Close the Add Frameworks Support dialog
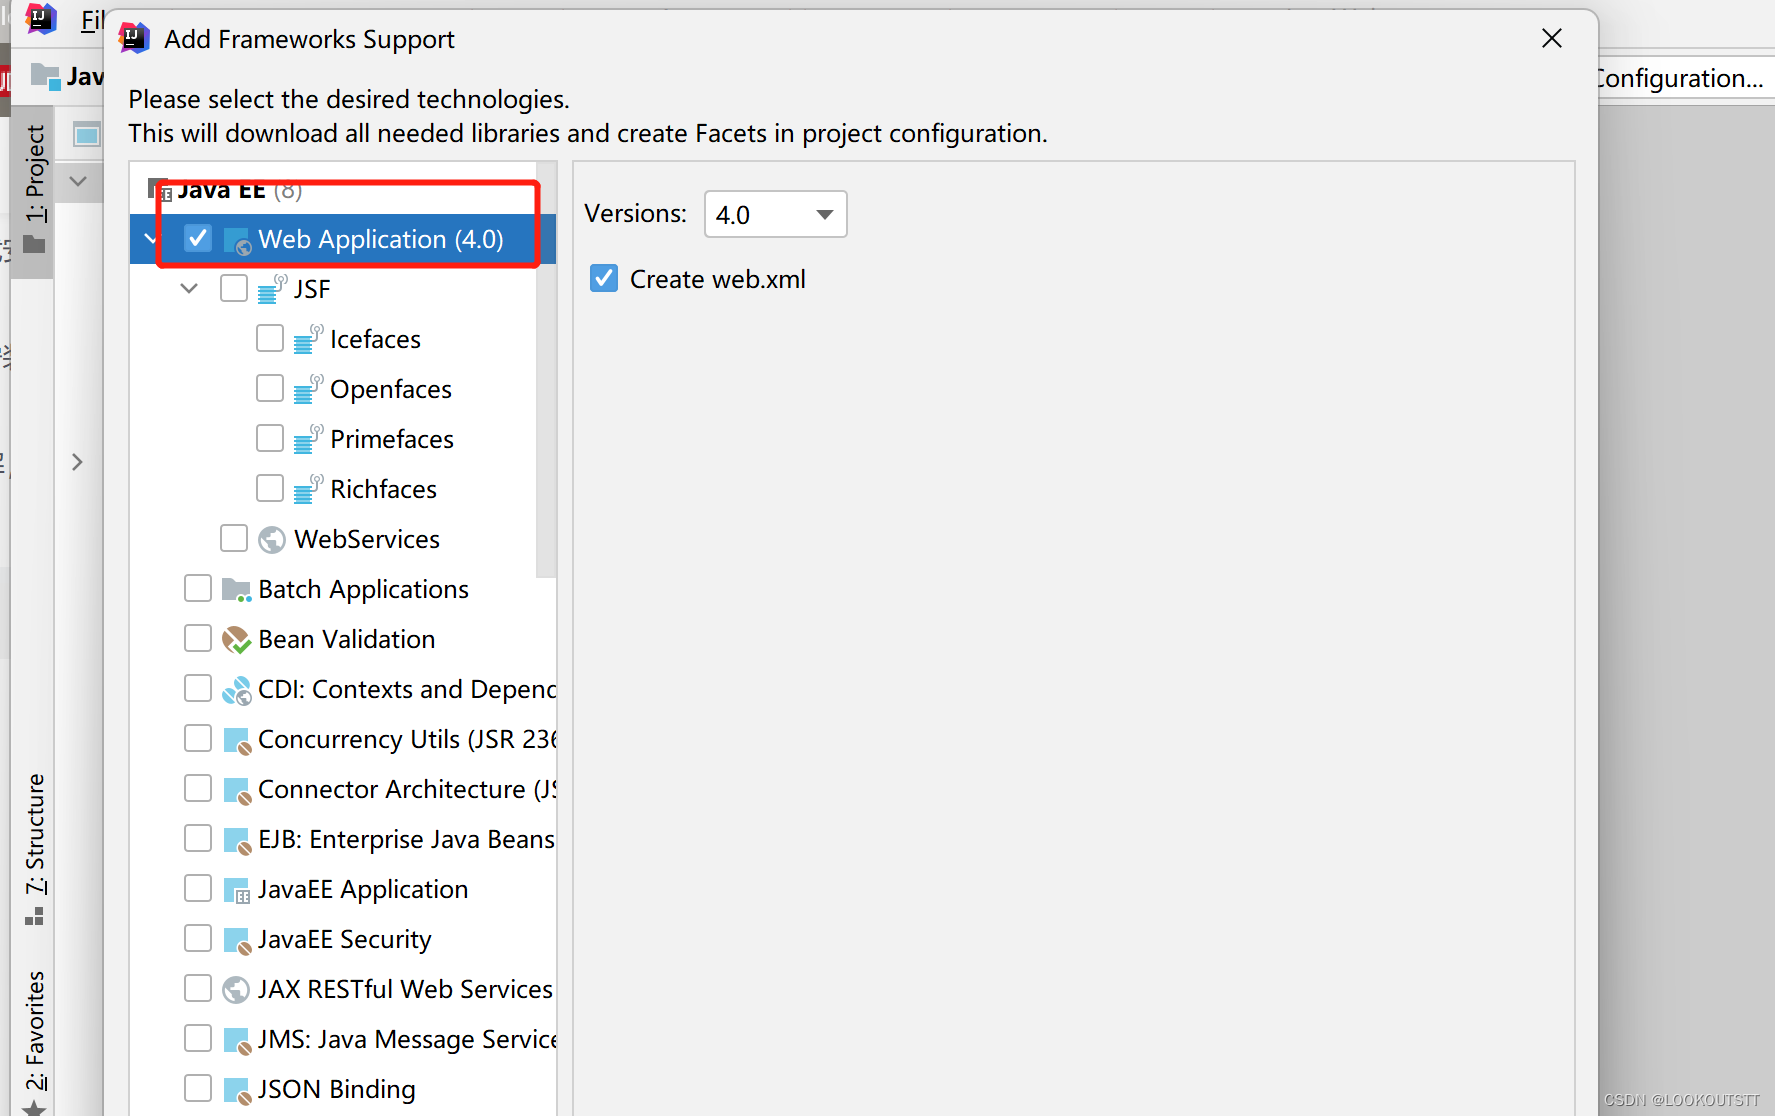This screenshot has height=1116, width=1775. pos(1552,38)
